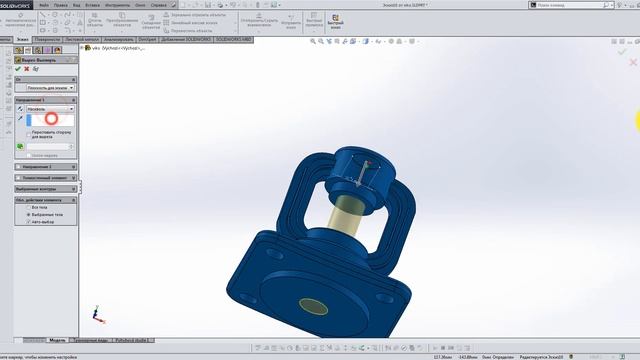Expand the 'vika' tree node in viewport
640x360 pixels.
pos(82,48)
